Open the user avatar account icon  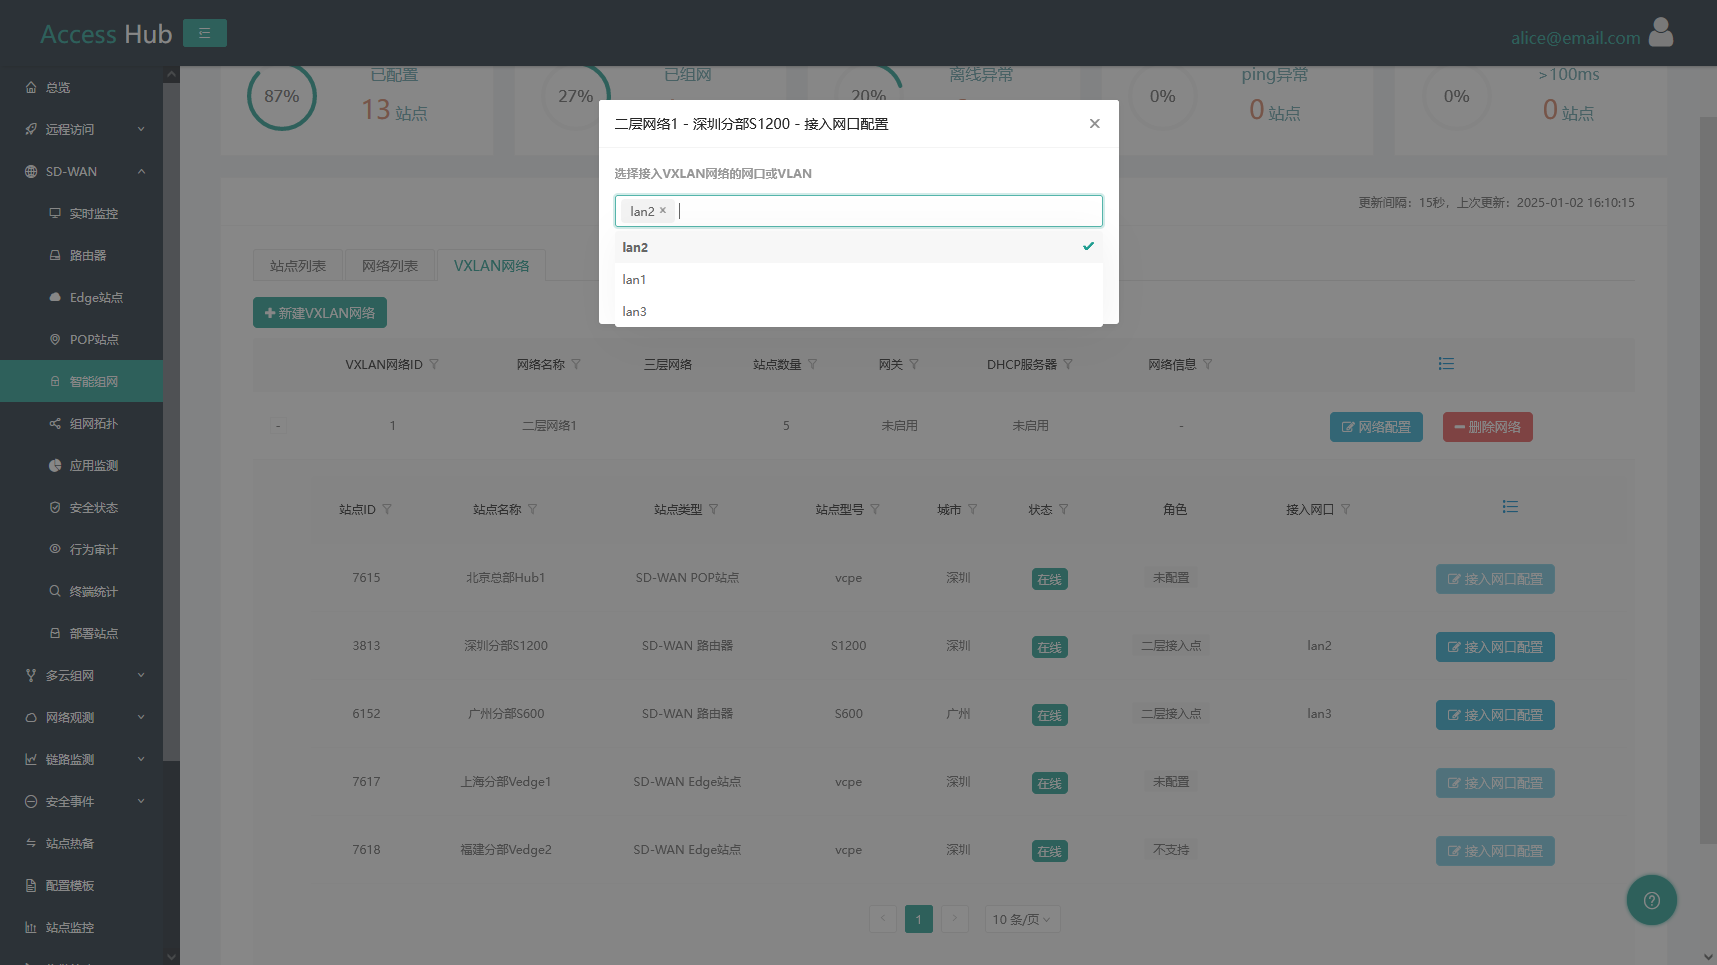[1661, 33]
